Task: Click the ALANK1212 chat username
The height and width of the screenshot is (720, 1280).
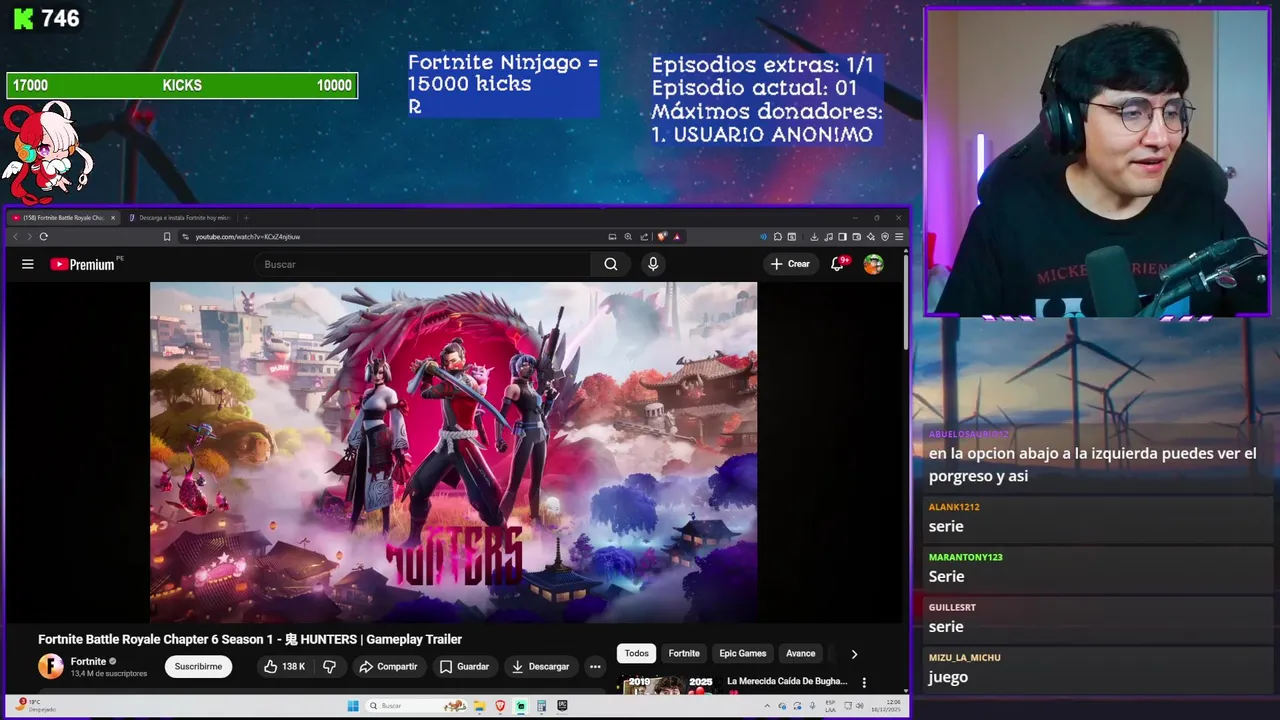Action: pyautogui.click(x=954, y=507)
